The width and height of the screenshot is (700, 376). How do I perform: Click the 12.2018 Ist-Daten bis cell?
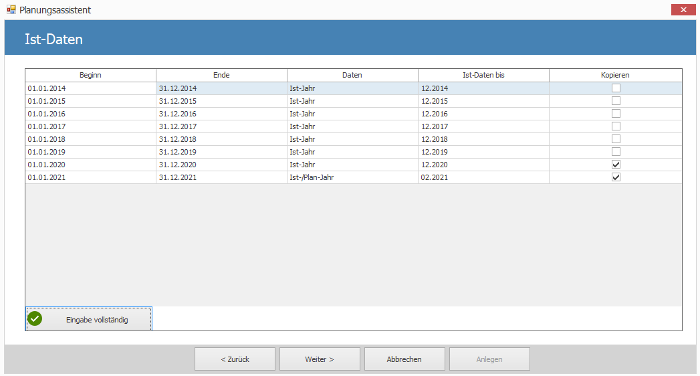click(x=483, y=139)
